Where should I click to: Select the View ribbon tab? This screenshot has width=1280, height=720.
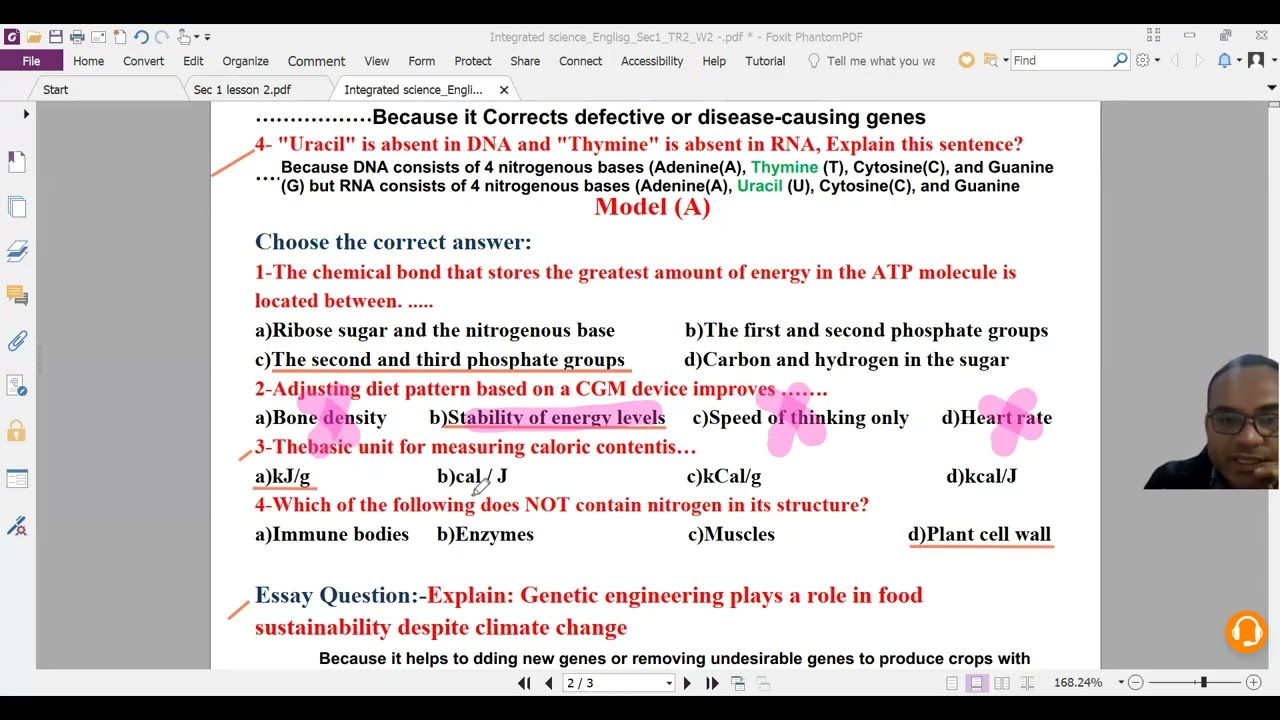377,61
